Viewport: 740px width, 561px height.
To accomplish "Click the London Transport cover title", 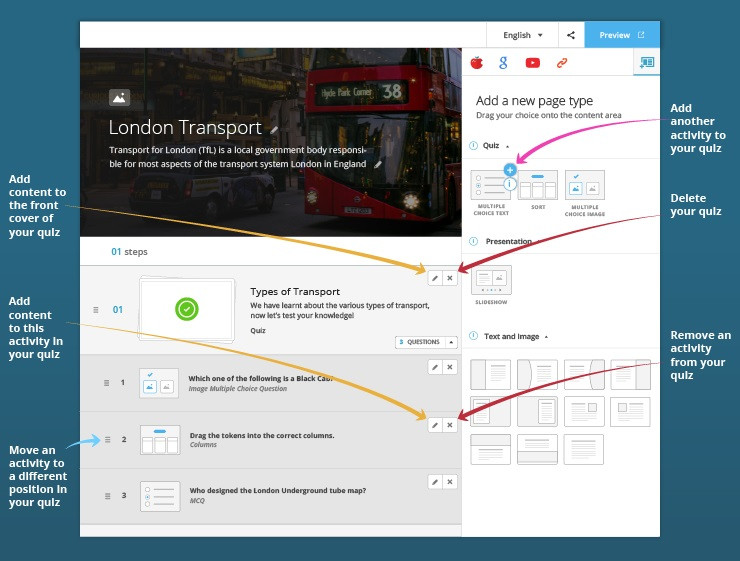I will coord(185,128).
